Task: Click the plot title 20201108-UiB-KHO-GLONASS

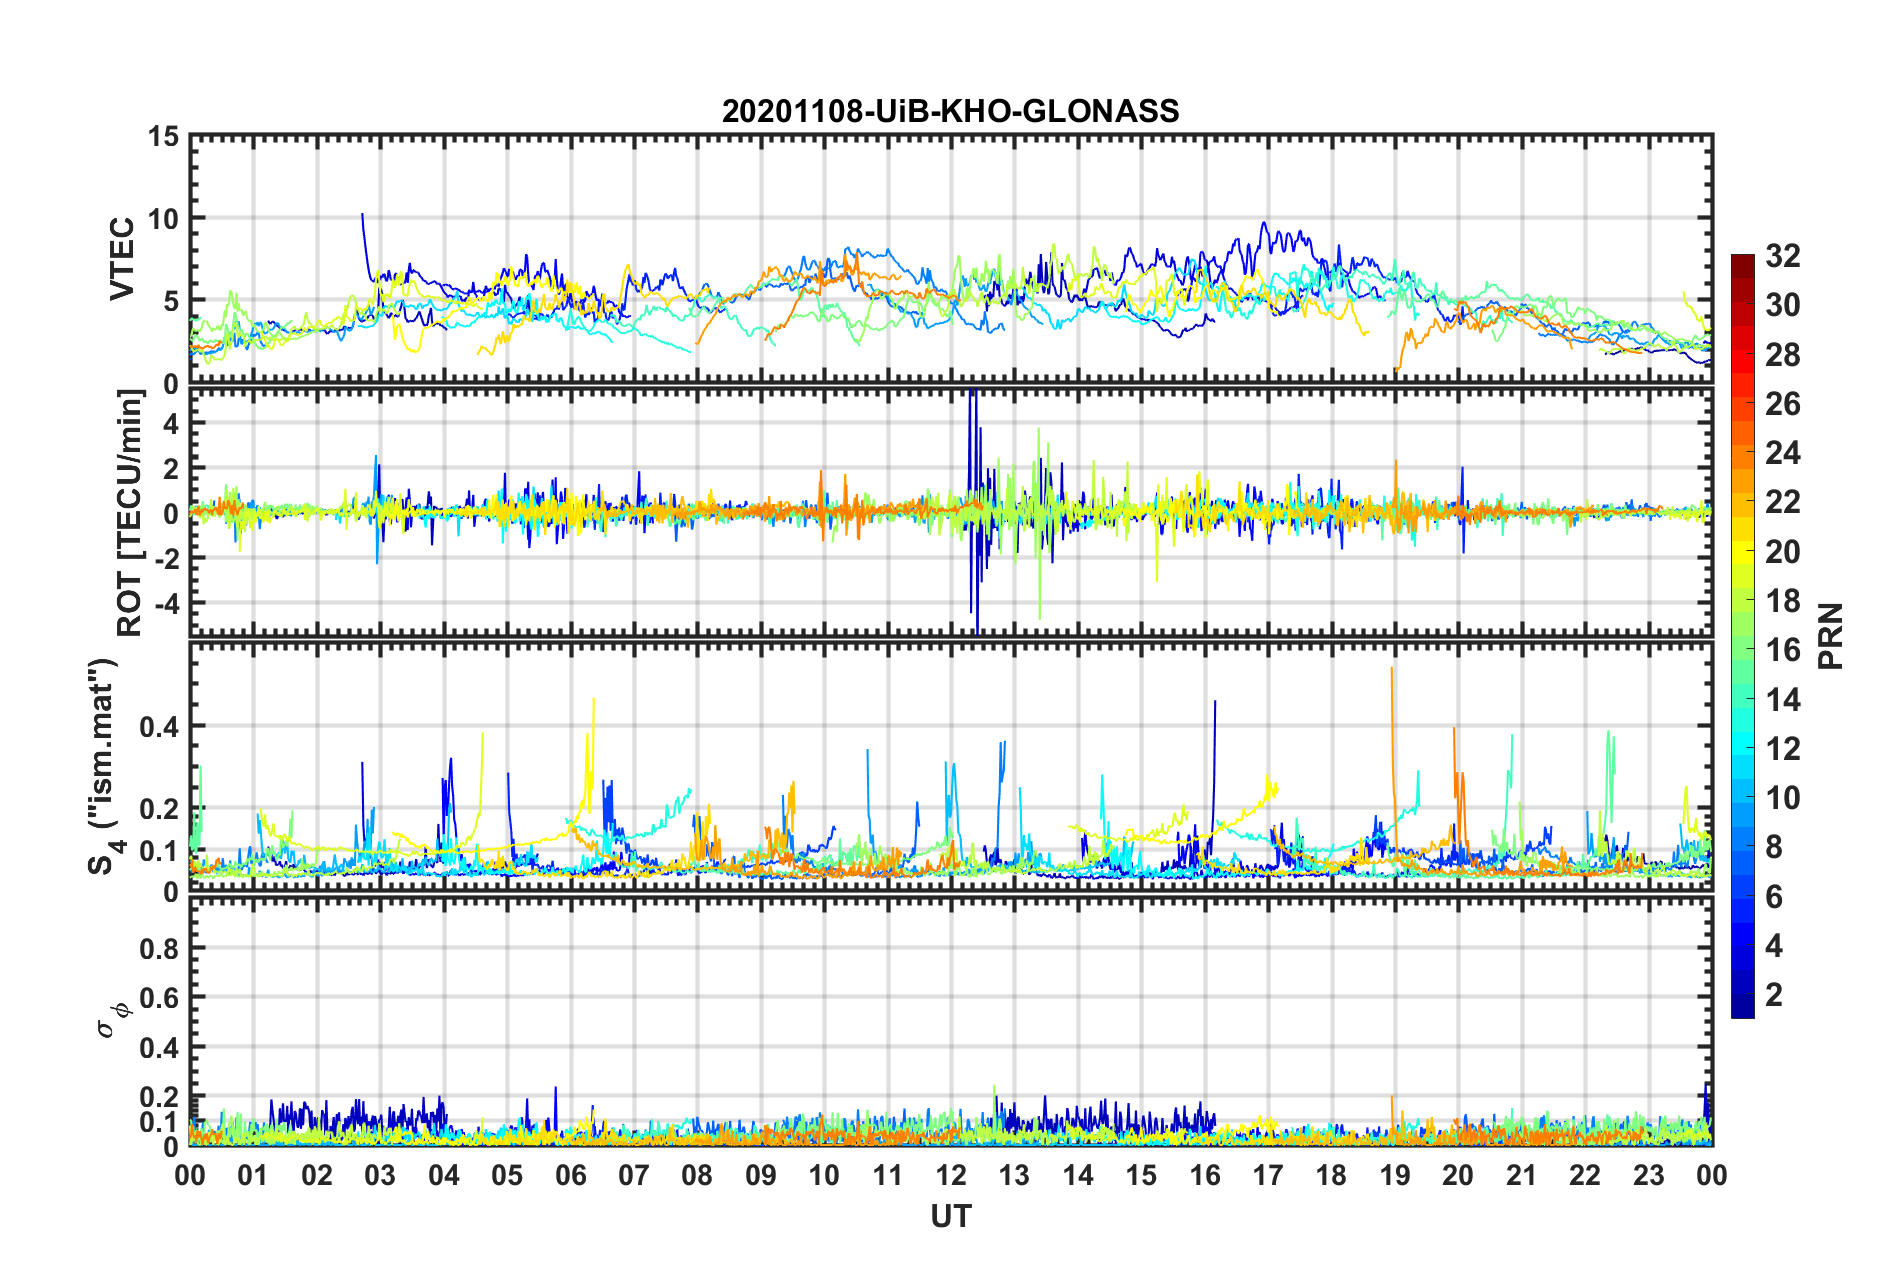Action: pos(950,111)
